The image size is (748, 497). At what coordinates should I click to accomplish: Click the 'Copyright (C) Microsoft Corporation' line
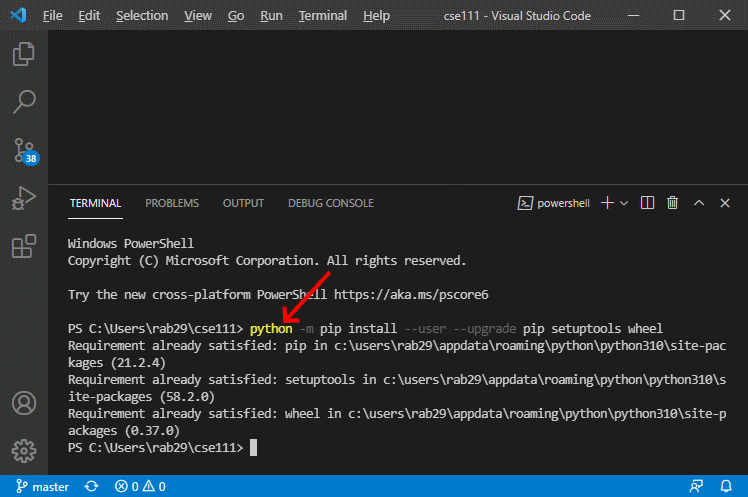[267, 260]
